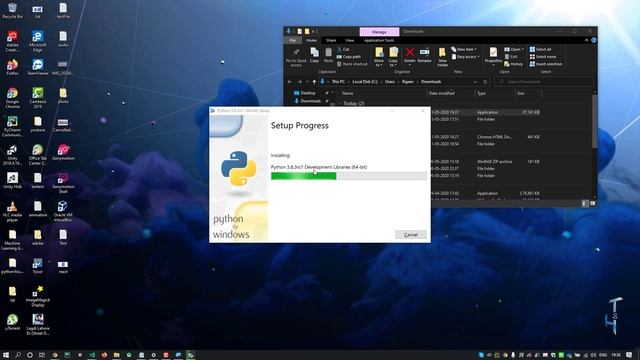Open VLC media player shortcut
The width and height of the screenshot is (640, 360).
[12, 211]
